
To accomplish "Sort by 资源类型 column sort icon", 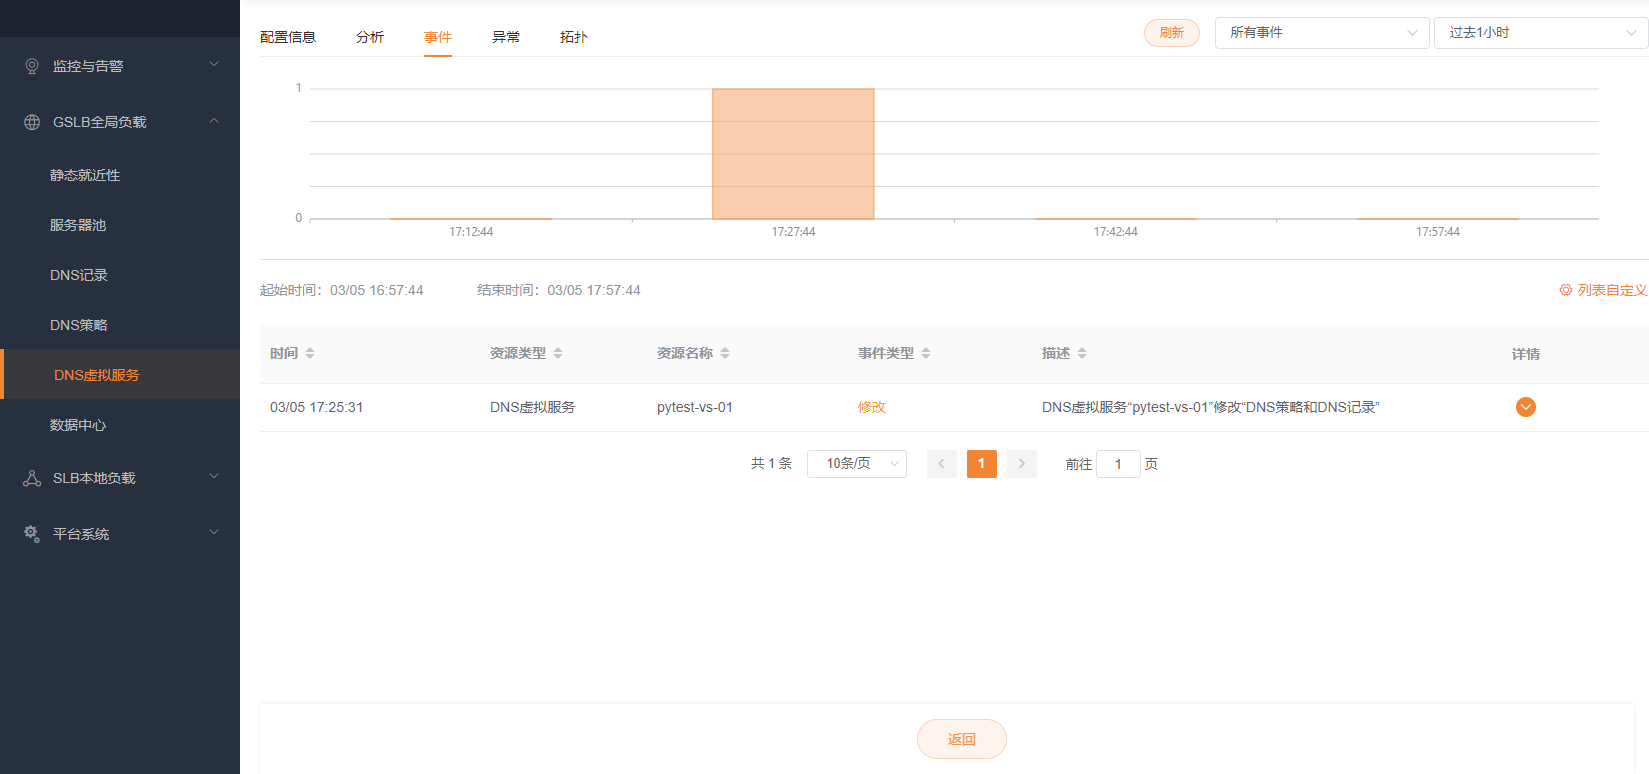I will coord(558,353).
